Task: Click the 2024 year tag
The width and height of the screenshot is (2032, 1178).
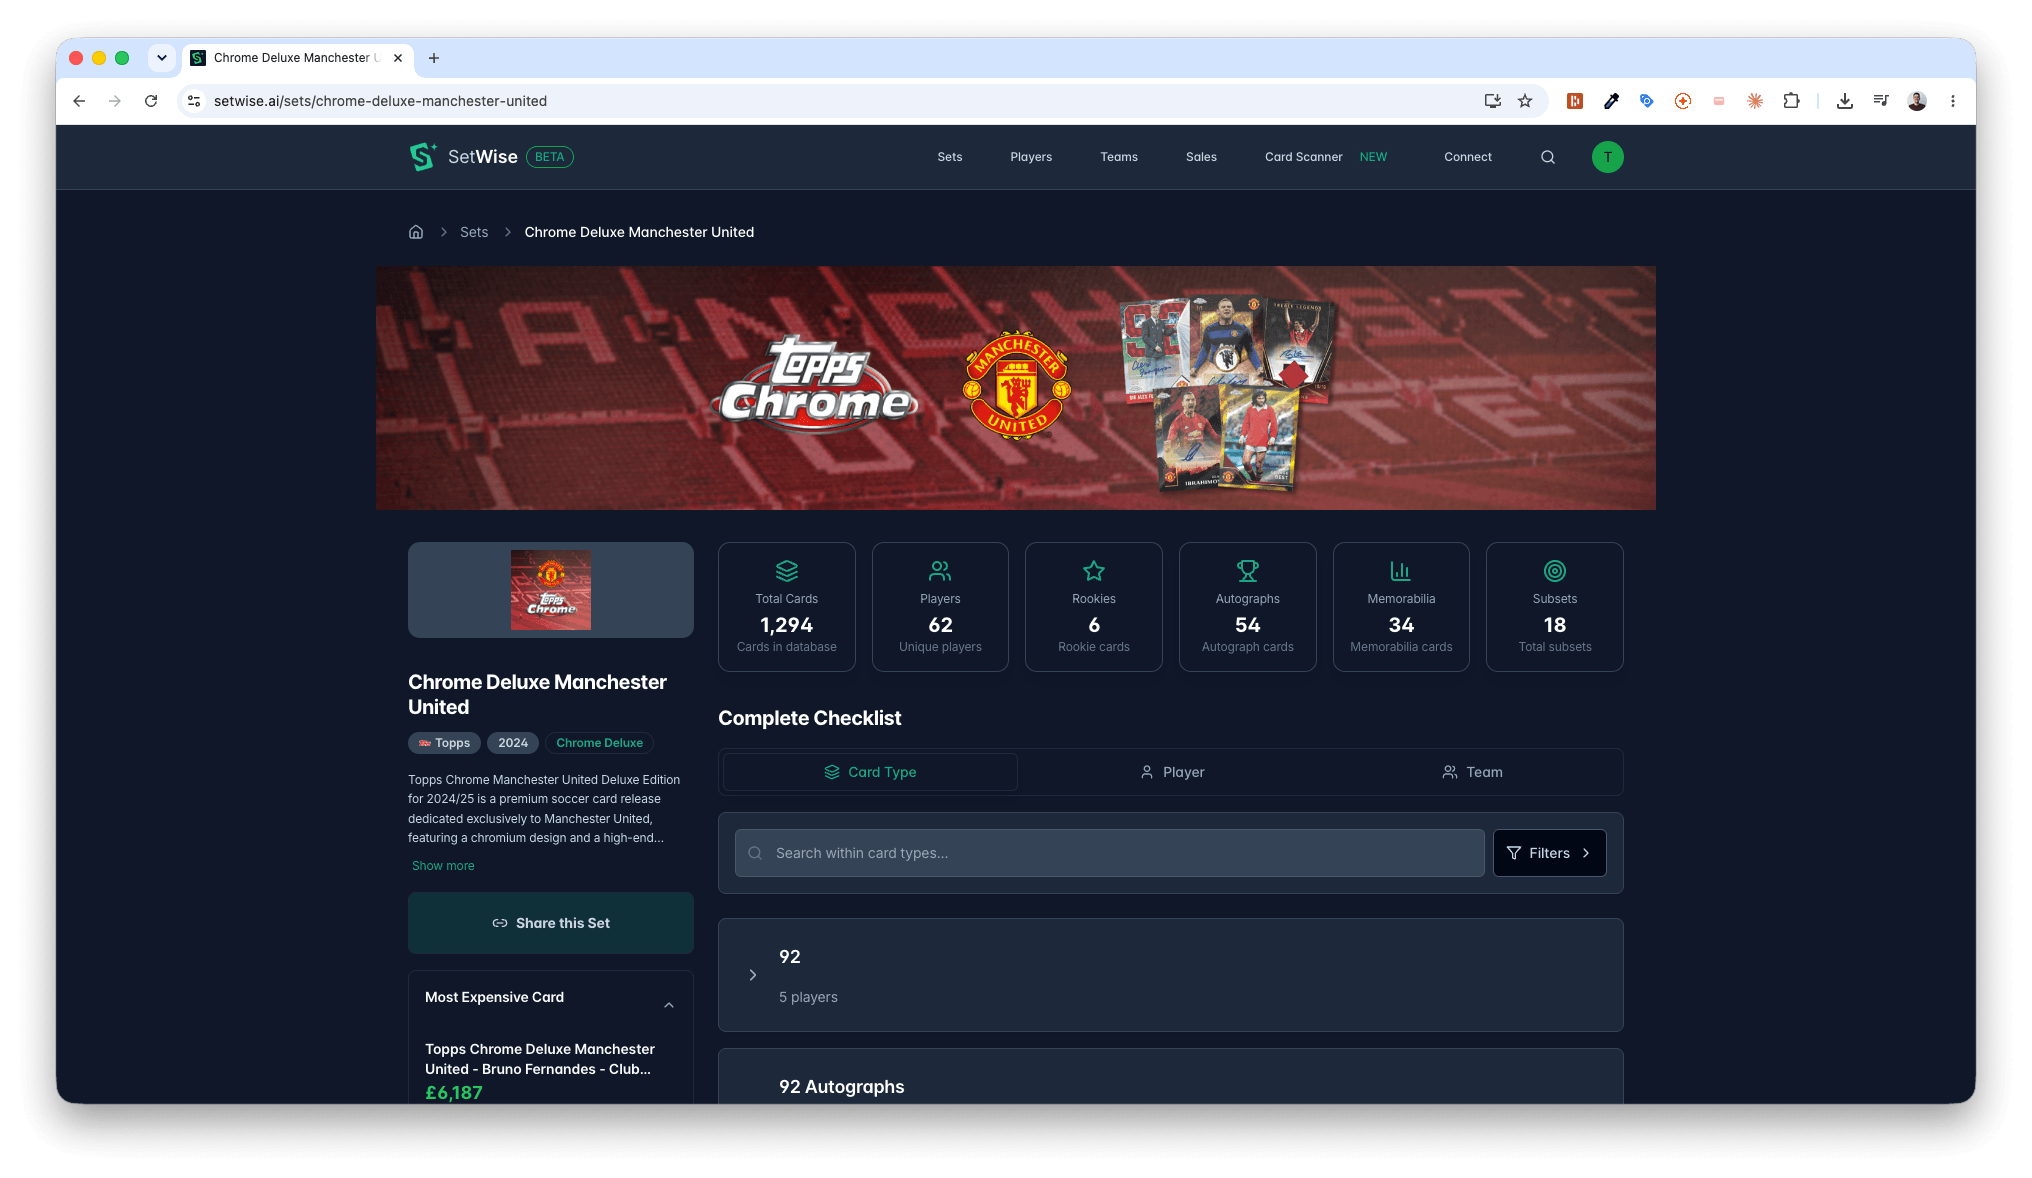Action: pyautogui.click(x=513, y=743)
